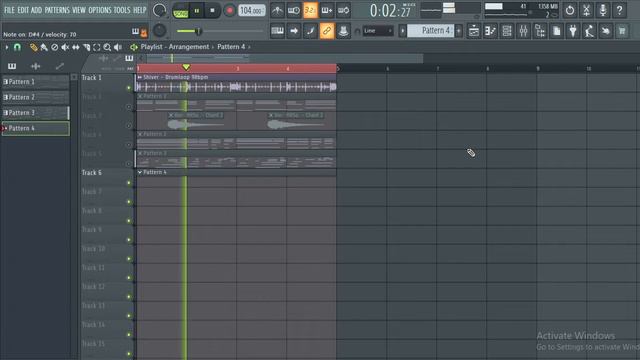The height and width of the screenshot is (360, 640).
Task: Select the Paint brush tool
Action: 44,47
